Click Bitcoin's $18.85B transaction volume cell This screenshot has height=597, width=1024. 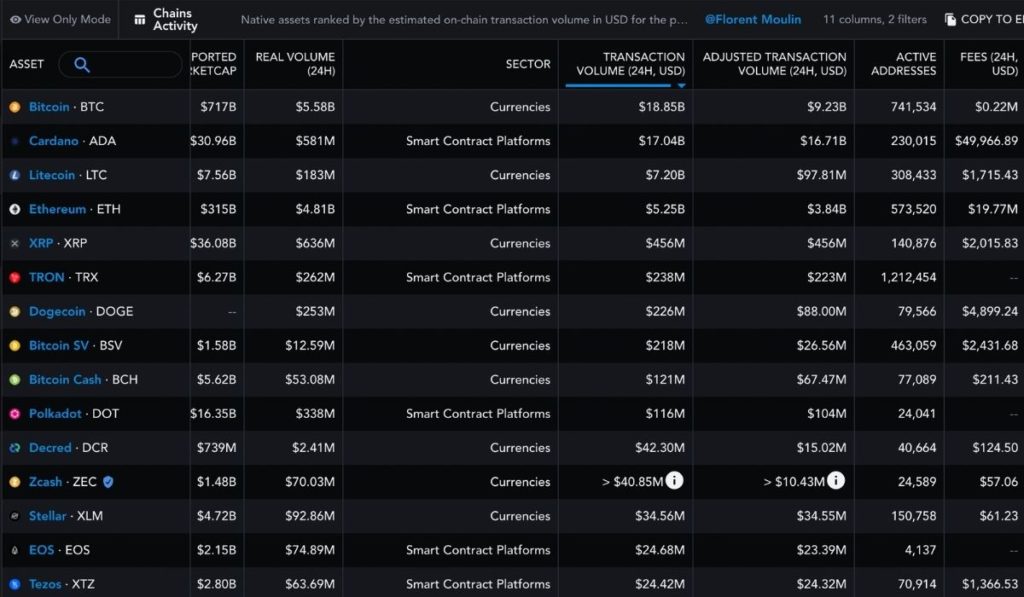[x=662, y=106]
